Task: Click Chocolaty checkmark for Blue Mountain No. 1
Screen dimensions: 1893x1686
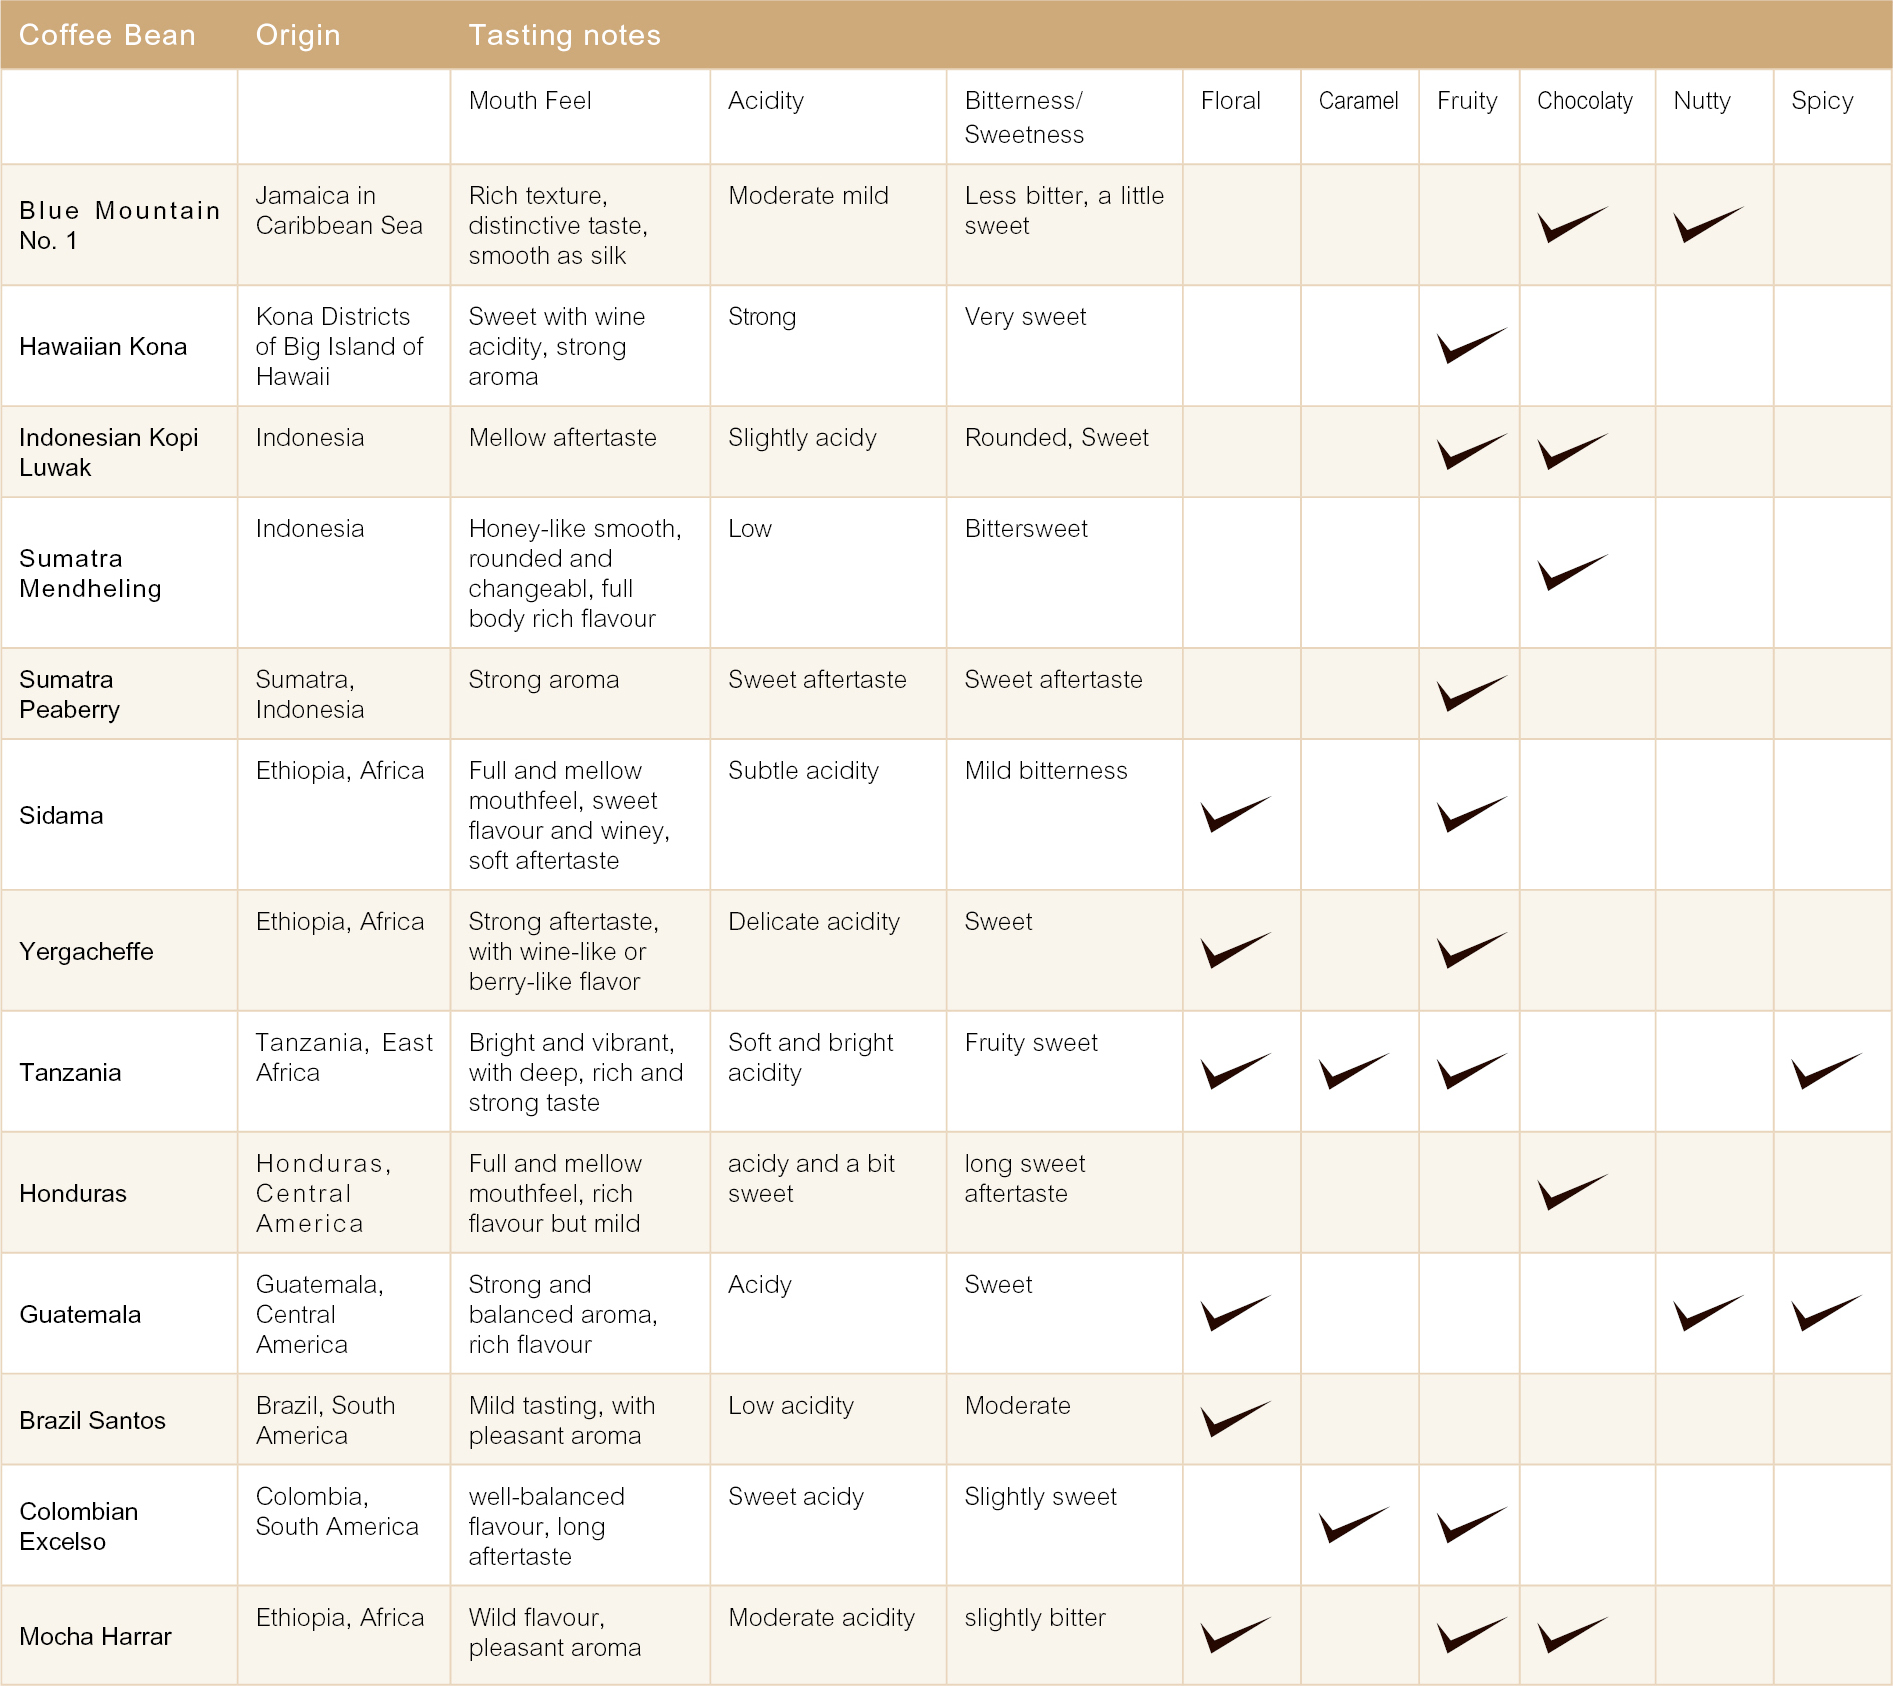Action: point(1572,225)
